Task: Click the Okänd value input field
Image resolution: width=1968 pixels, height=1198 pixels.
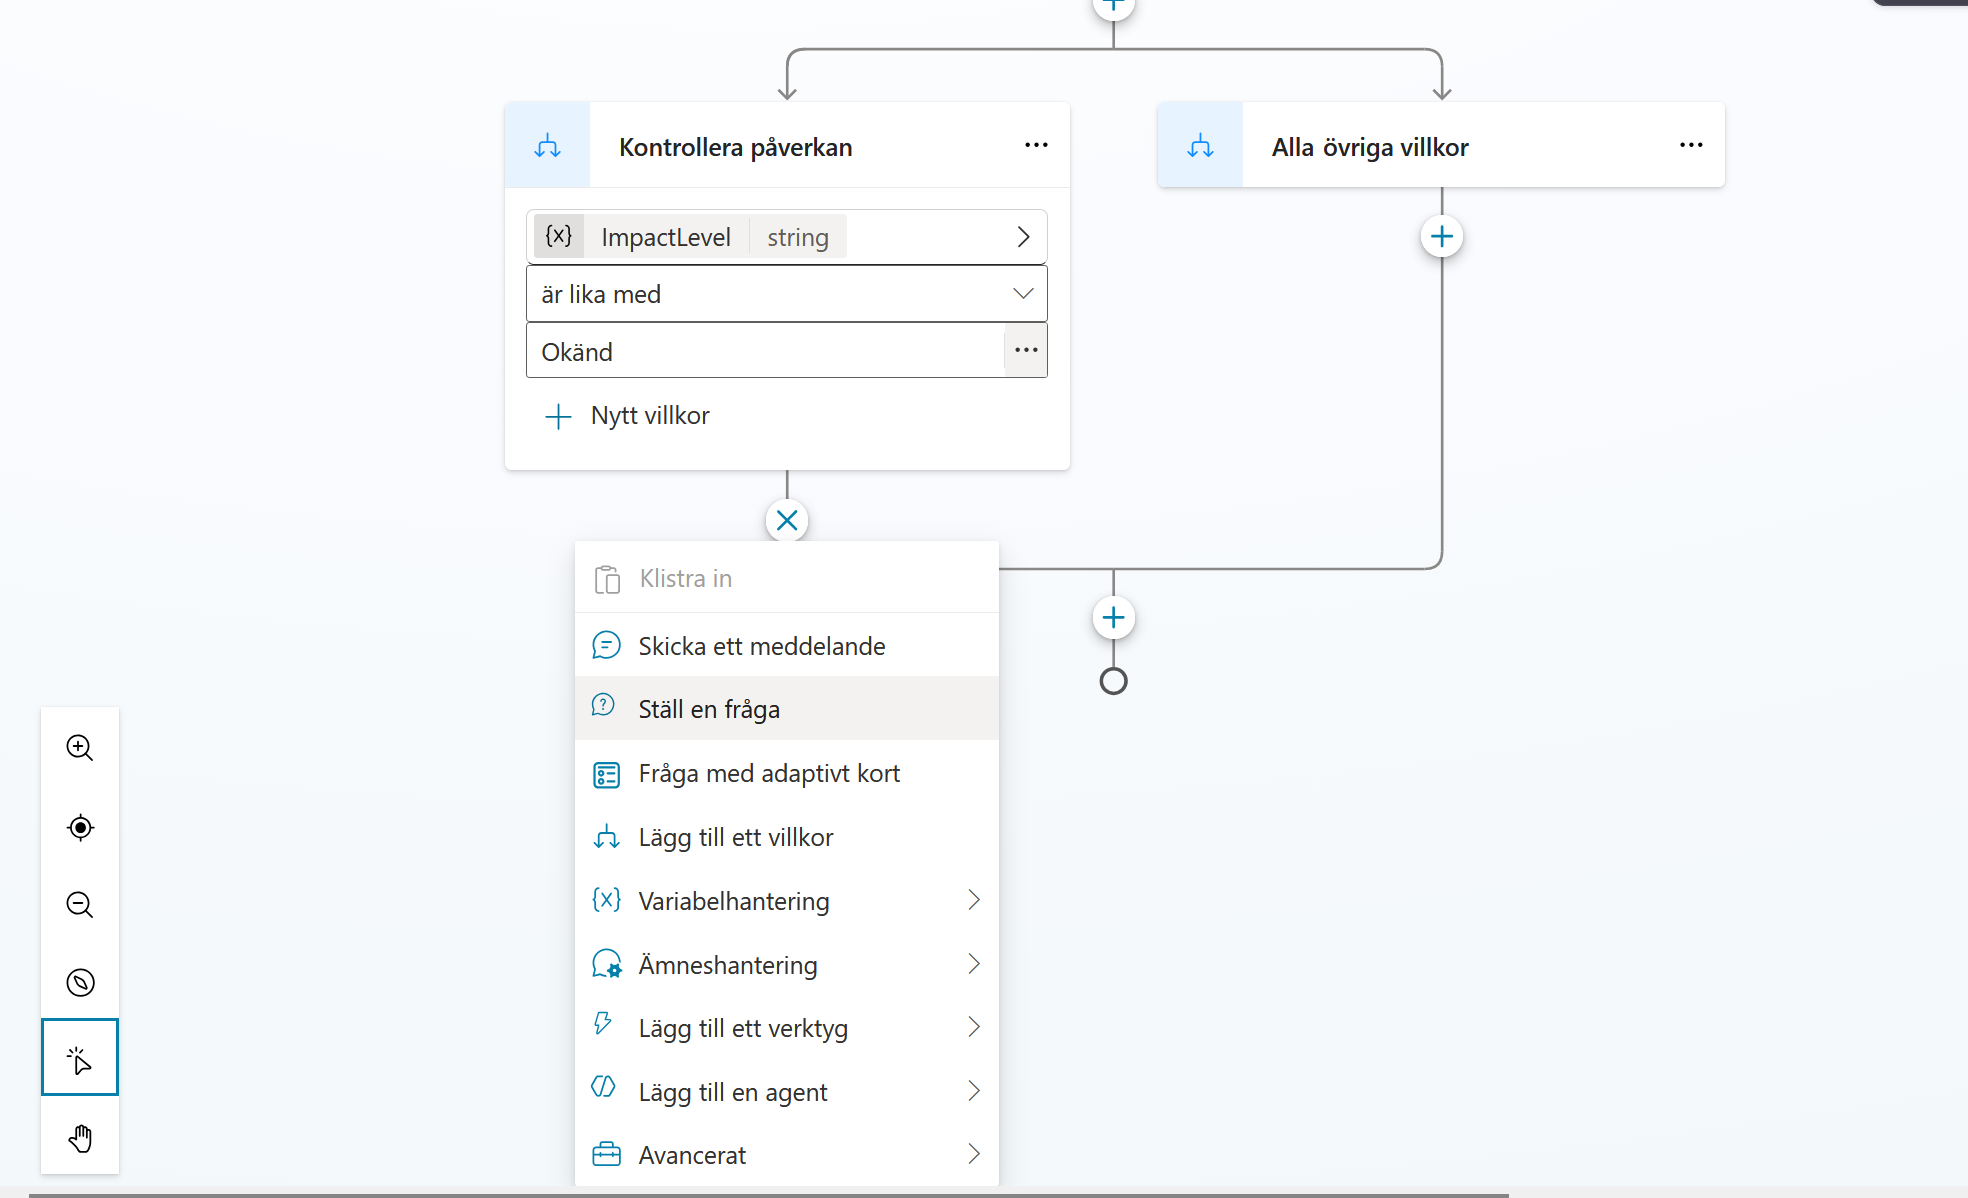Action: 765,352
